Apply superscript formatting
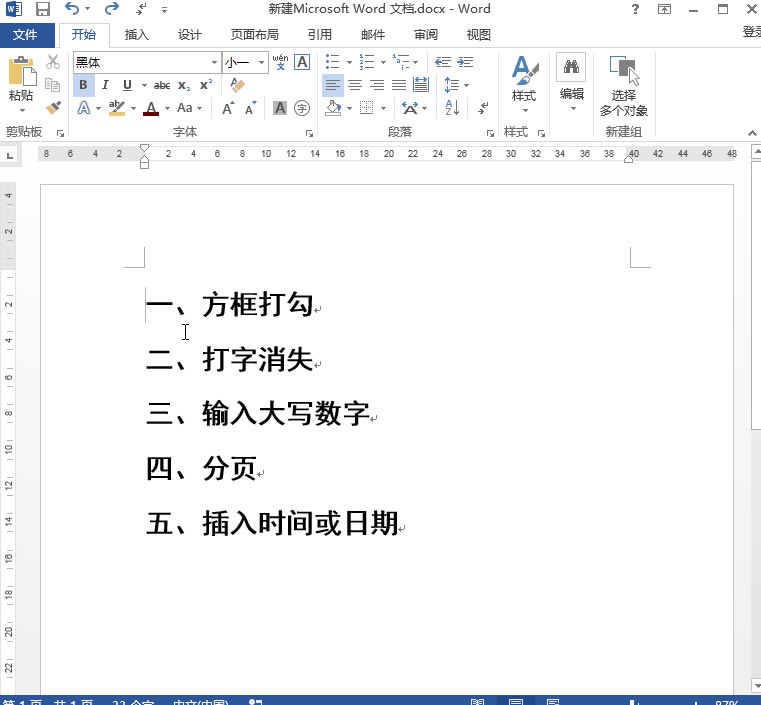Screen dimensions: 761x705 (x=206, y=84)
